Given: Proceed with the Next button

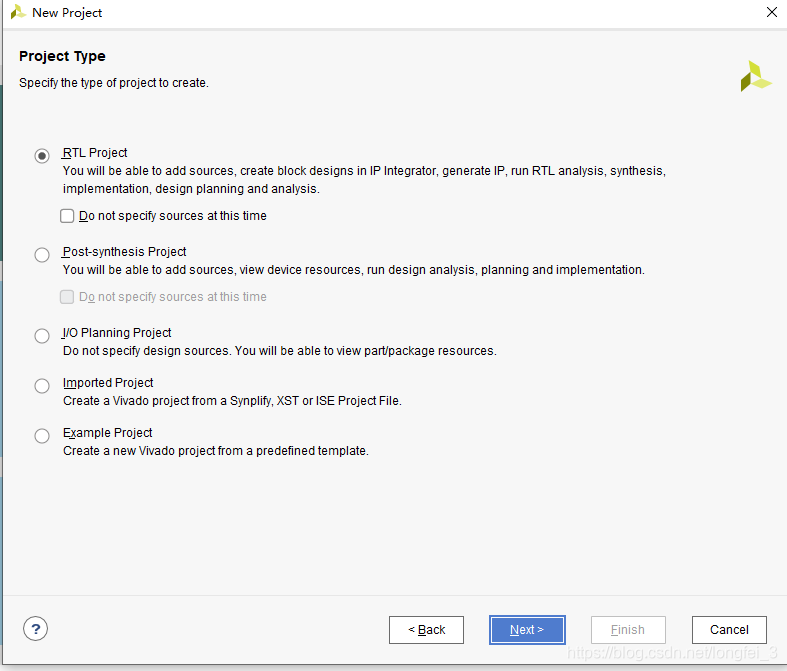Looking at the screenshot, I should click(527, 630).
